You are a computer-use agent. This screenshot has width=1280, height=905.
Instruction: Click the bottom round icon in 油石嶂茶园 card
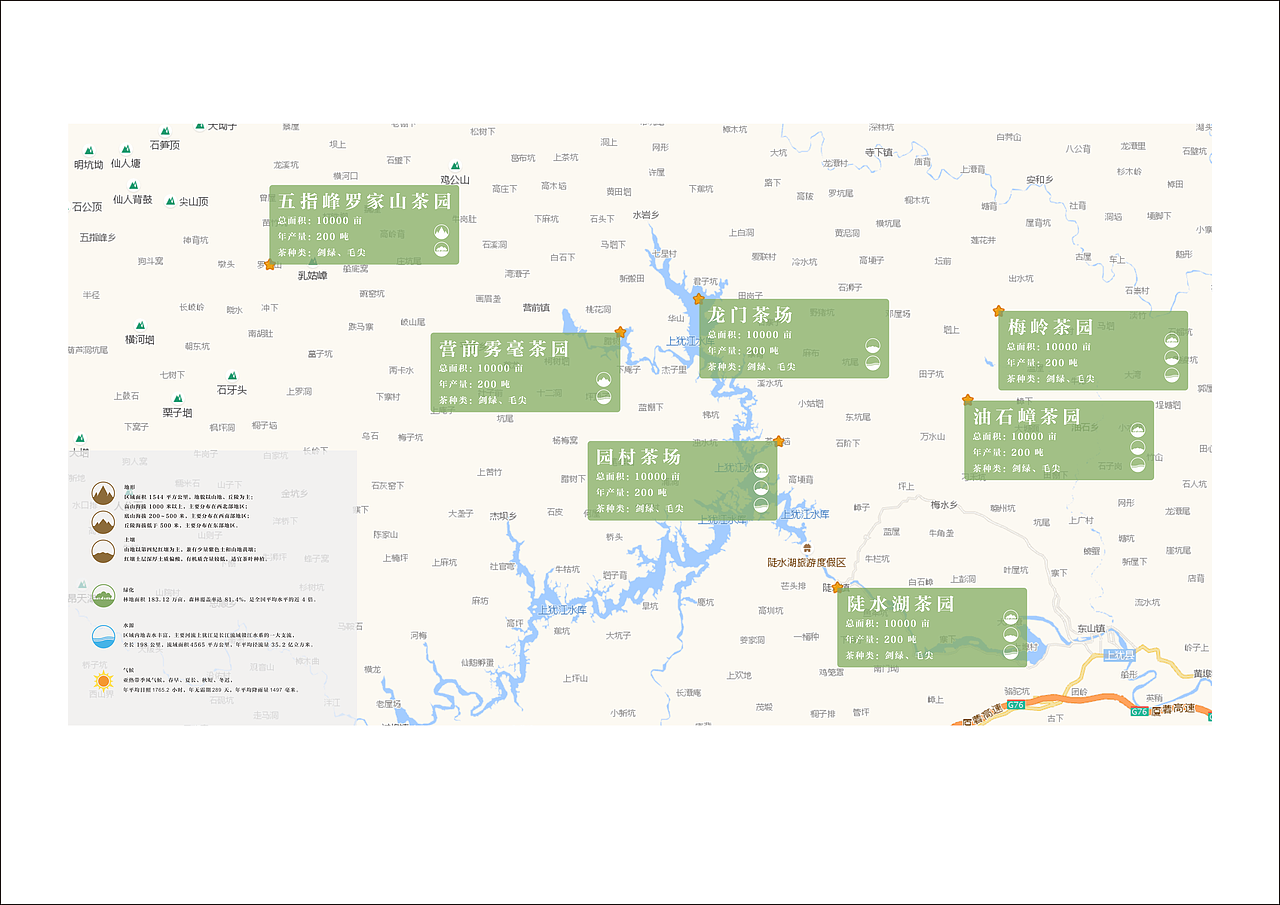pyautogui.click(x=1138, y=464)
